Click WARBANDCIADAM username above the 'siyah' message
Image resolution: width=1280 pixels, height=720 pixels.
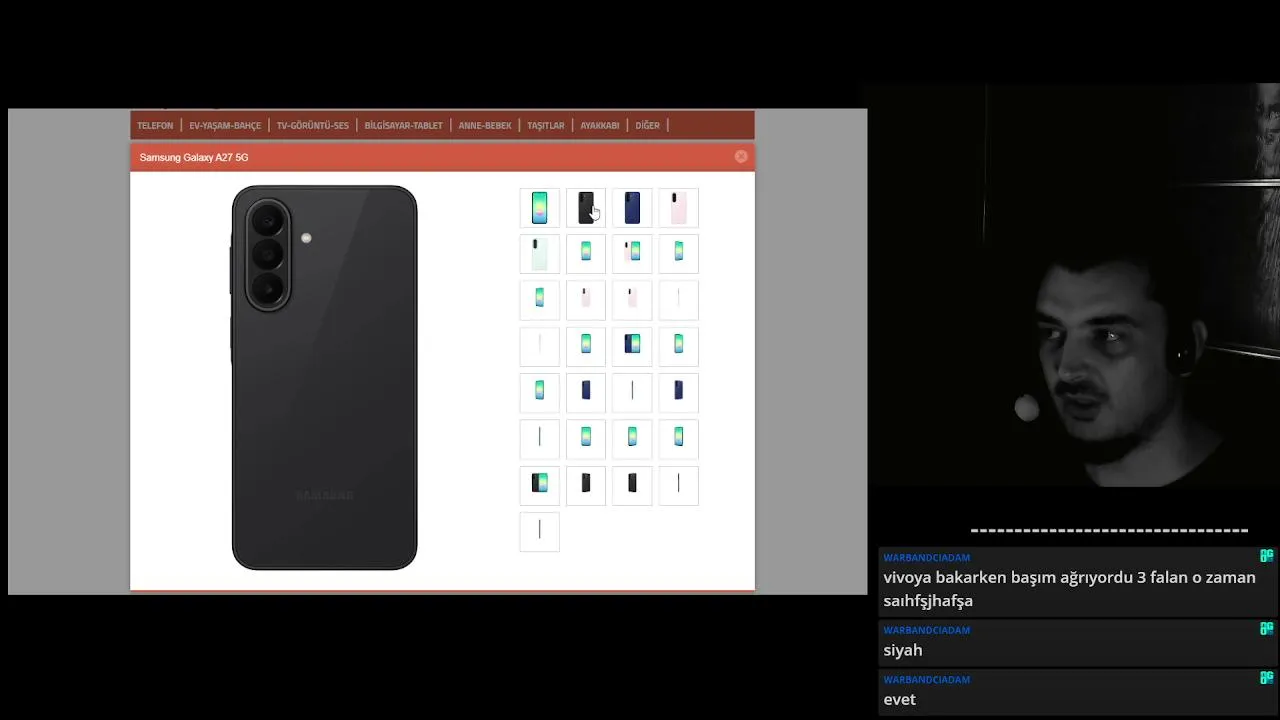click(927, 630)
